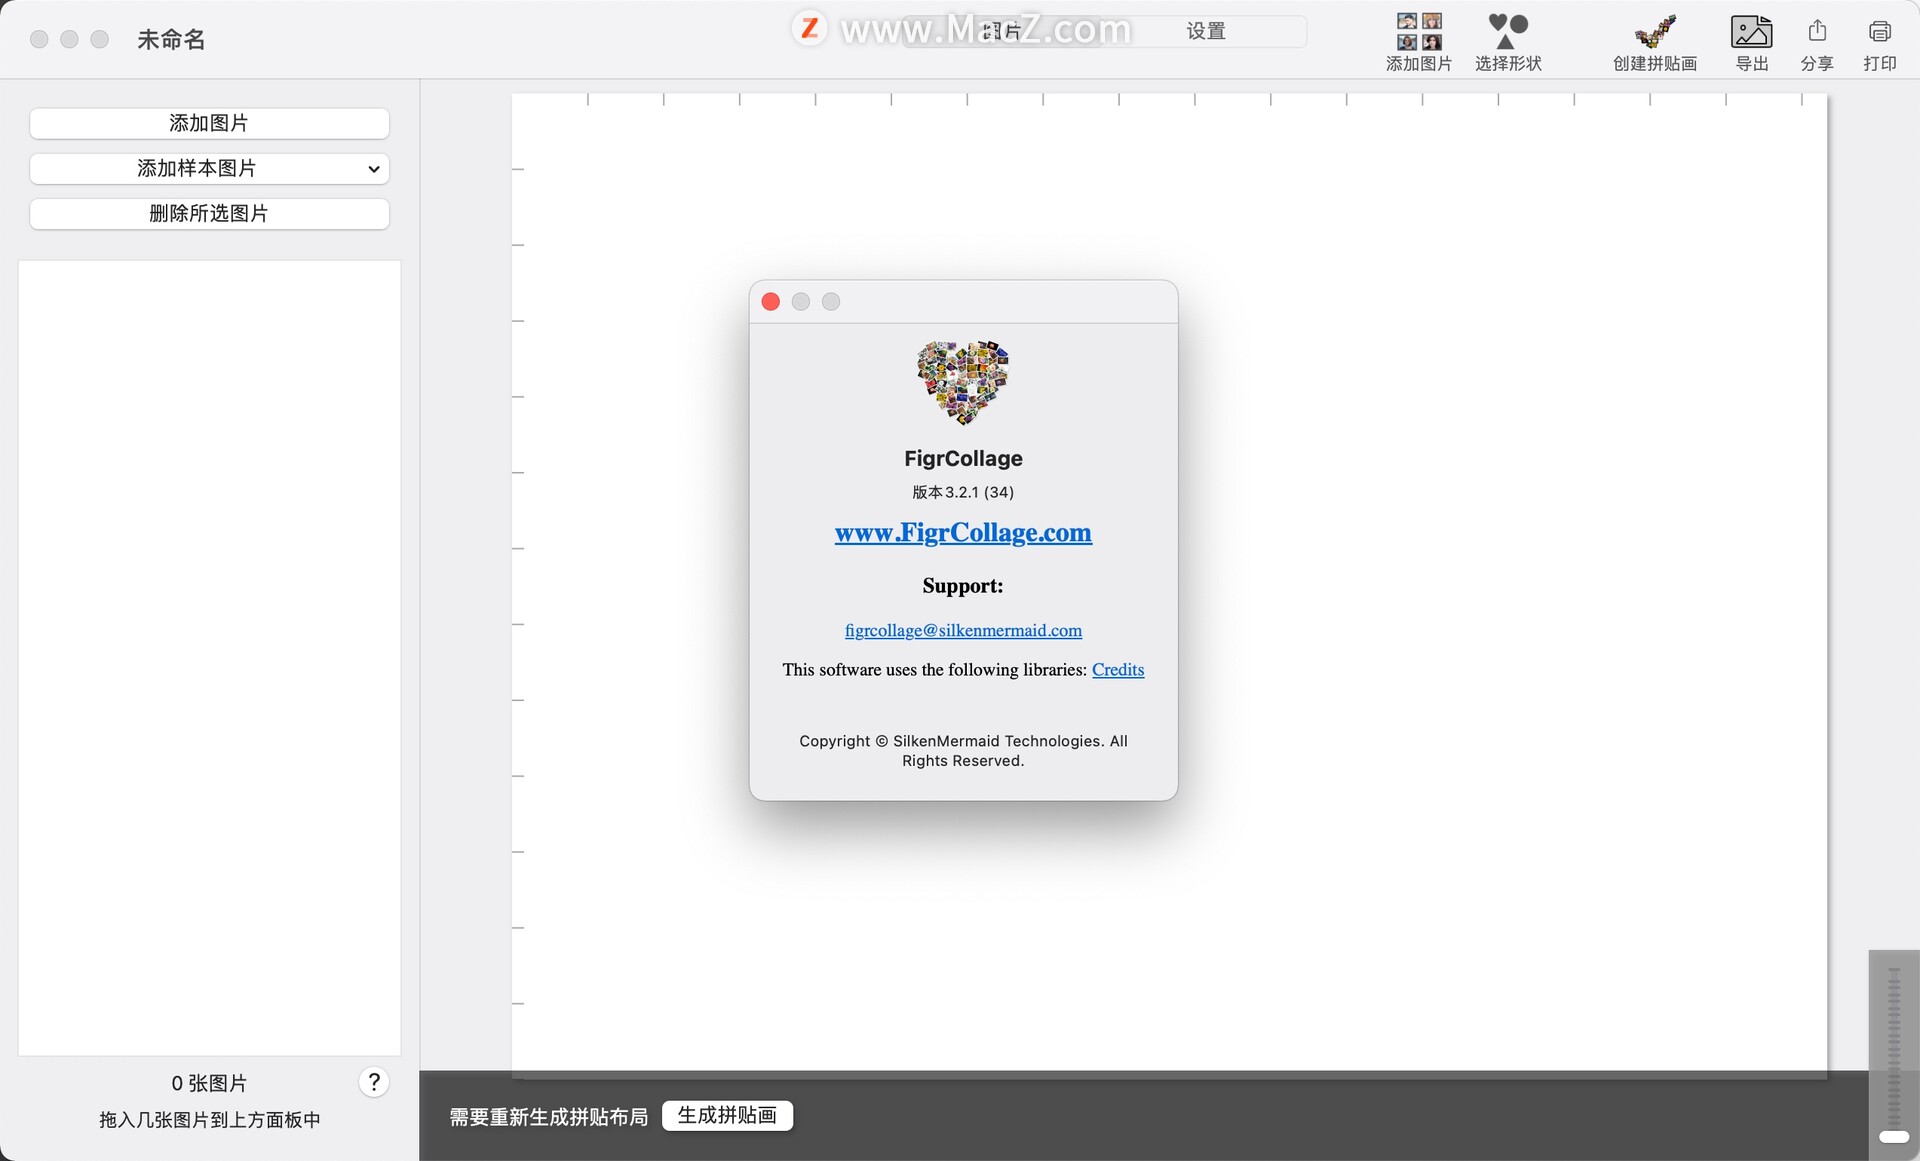Click the "Support:" heading in About dialog
The height and width of the screenshot is (1161, 1920).
[963, 586]
